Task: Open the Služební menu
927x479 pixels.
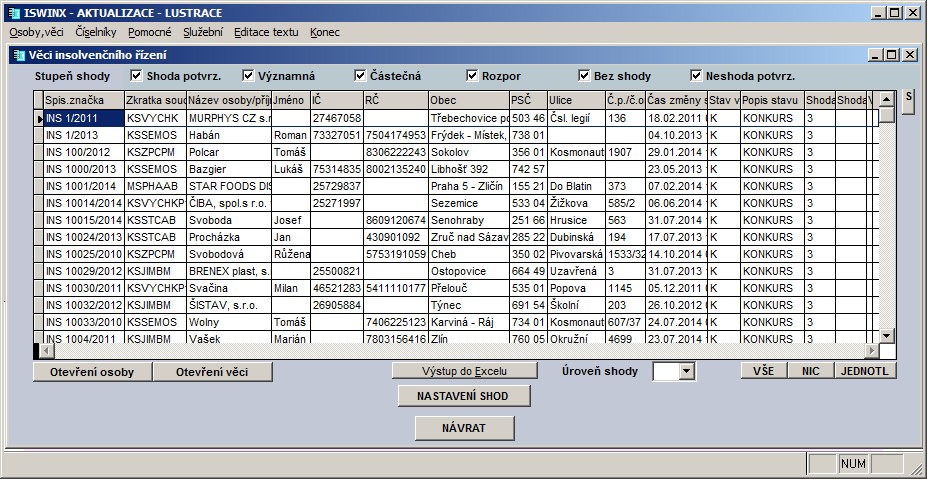Action: [203, 33]
